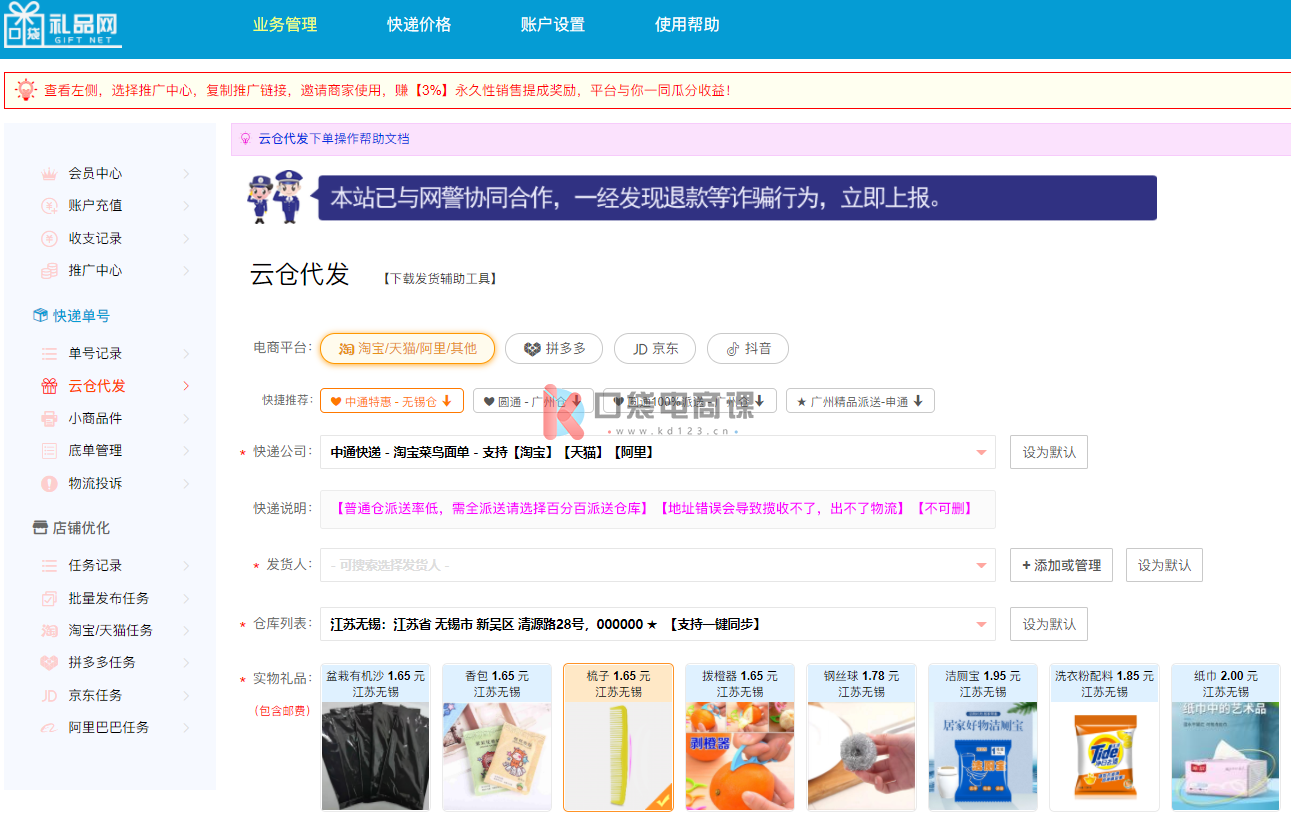Image resolution: width=1291 pixels, height=827 pixels.
Task: Click the red promotion notice text
Action: (x=388, y=91)
